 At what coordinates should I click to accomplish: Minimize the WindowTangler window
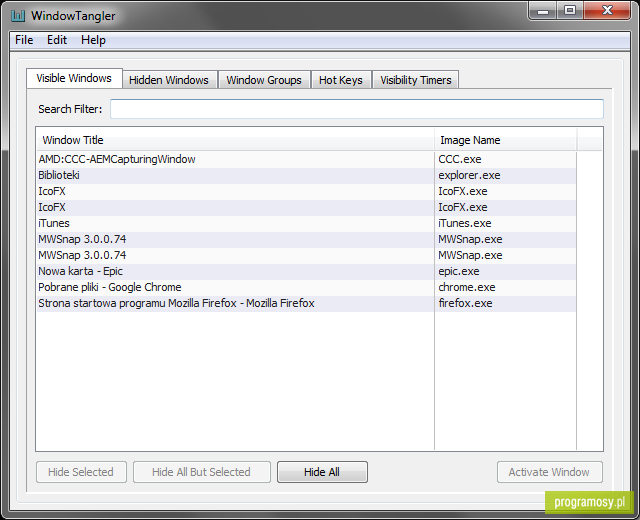(543, 11)
